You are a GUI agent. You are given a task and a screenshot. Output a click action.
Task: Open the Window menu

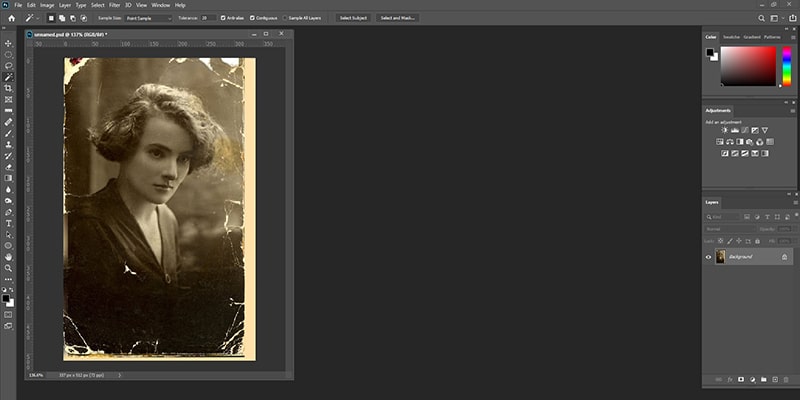coord(161,5)
